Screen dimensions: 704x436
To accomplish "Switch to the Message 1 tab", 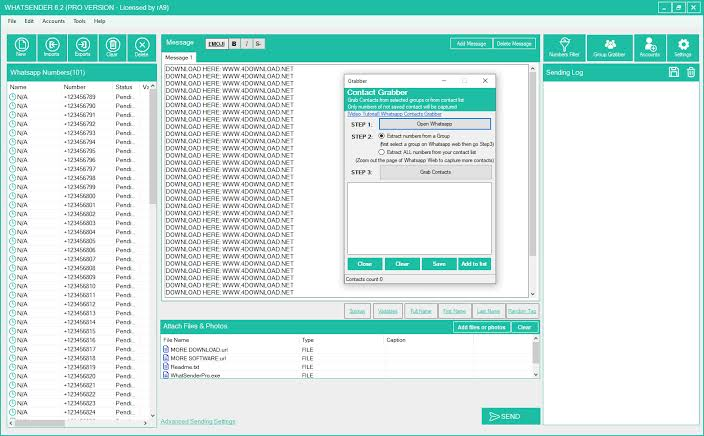I will coord(179,57).
